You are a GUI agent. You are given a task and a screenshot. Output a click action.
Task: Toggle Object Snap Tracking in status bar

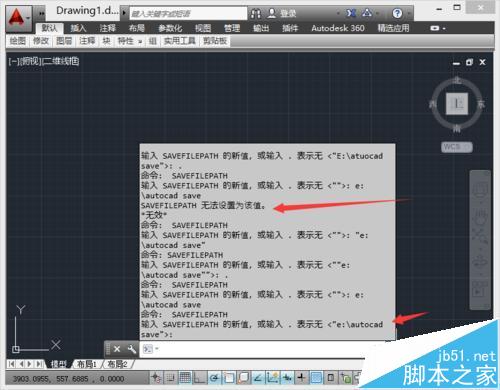[x=258, y=378]
